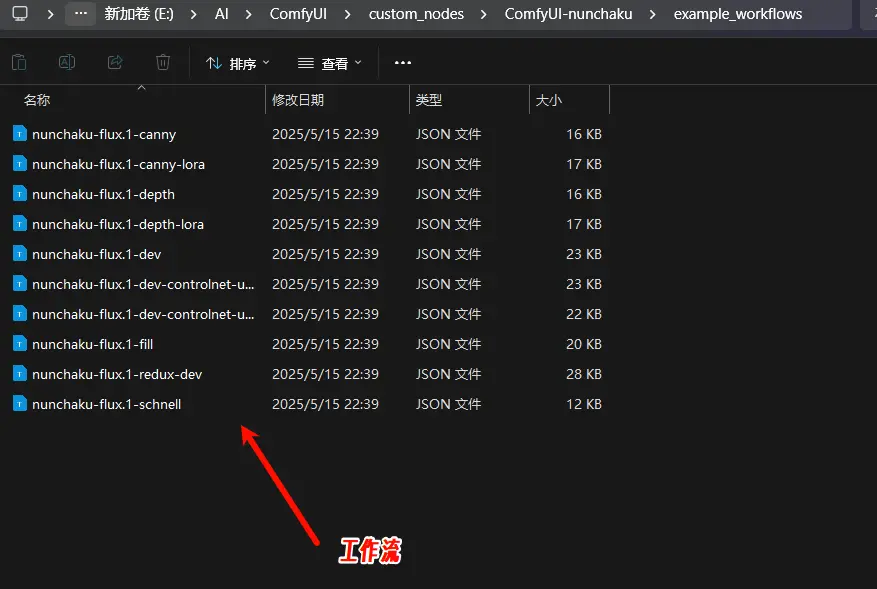Expand the chevron after the monitor icon
877x589 pixels.
pos(50,14)
